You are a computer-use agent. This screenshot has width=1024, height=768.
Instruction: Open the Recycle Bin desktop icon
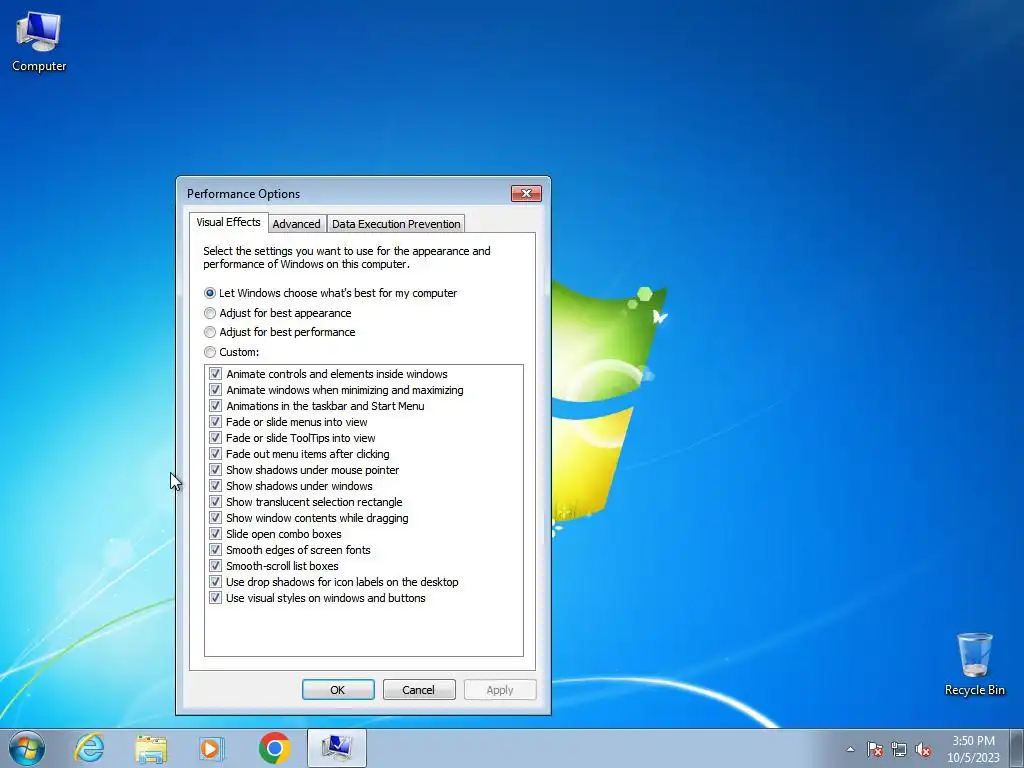974,664
